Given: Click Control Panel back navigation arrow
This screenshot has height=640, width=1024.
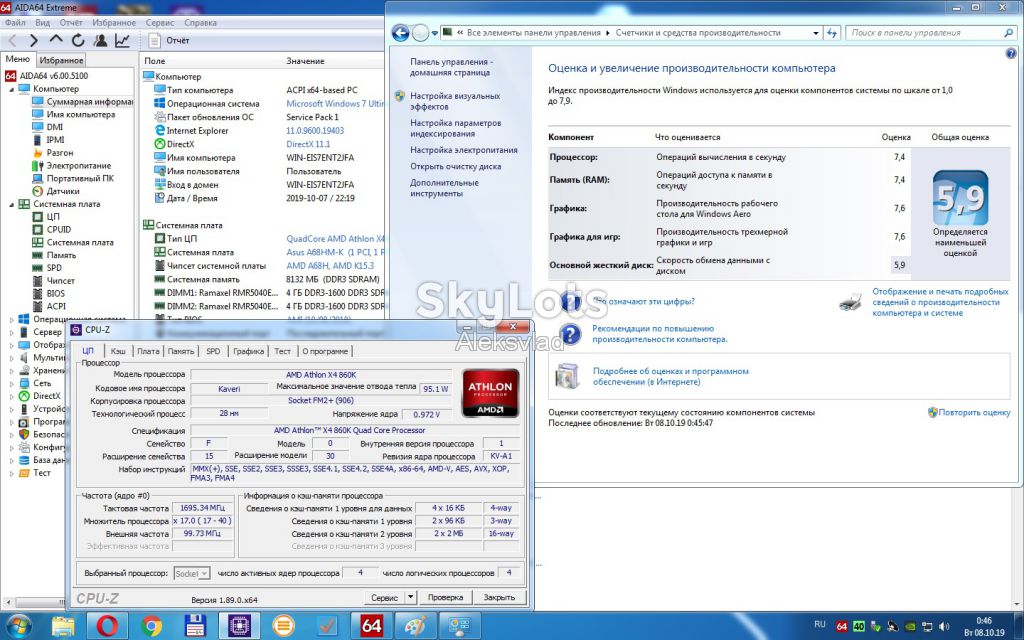Looking at the screenshot, I should (400, 33).
